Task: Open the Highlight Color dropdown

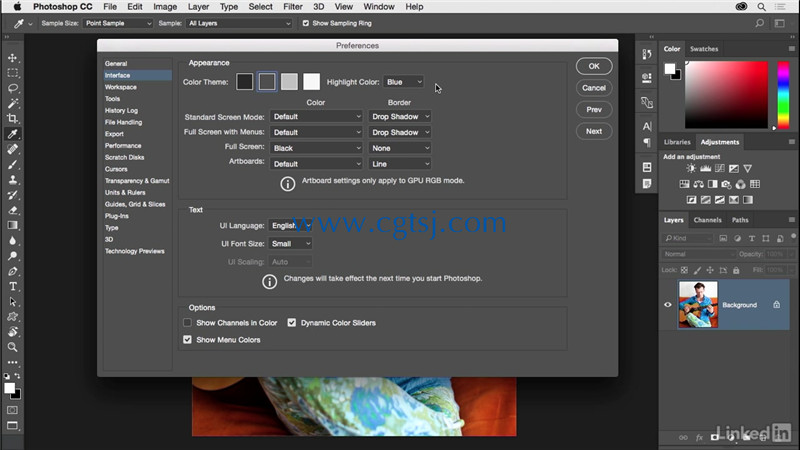Action: point(404,82)
